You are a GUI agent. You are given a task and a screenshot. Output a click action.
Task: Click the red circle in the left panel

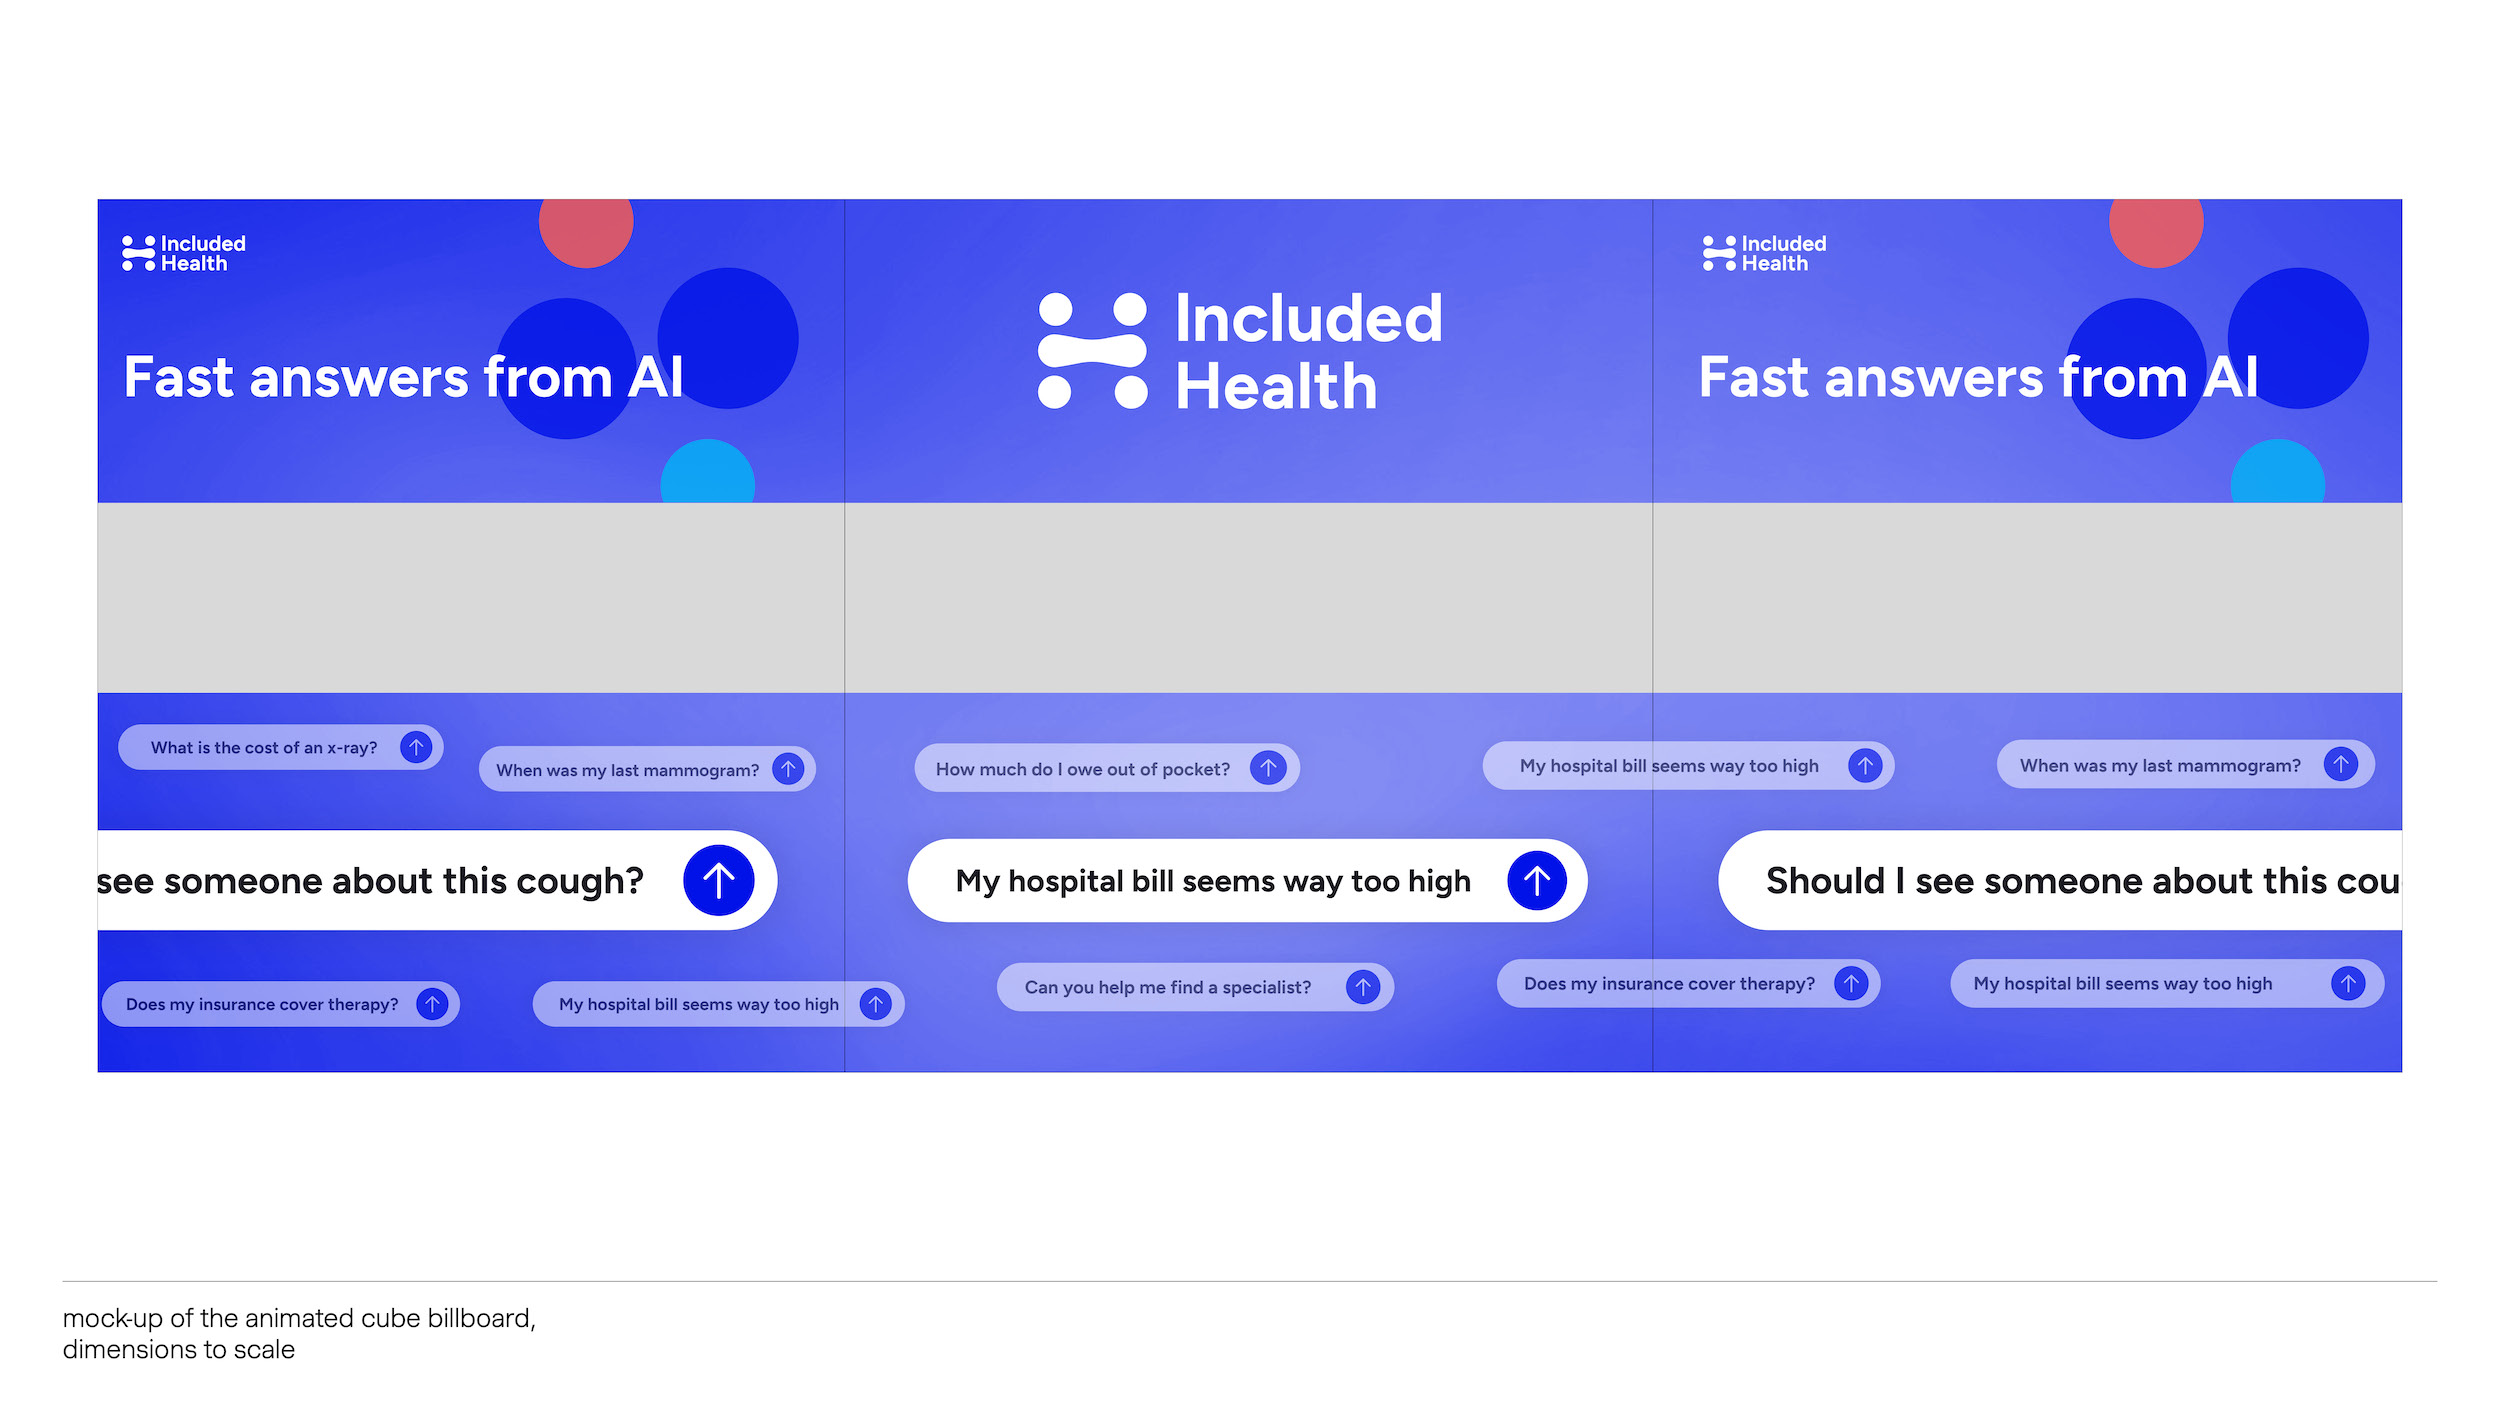tap(586, 228)
